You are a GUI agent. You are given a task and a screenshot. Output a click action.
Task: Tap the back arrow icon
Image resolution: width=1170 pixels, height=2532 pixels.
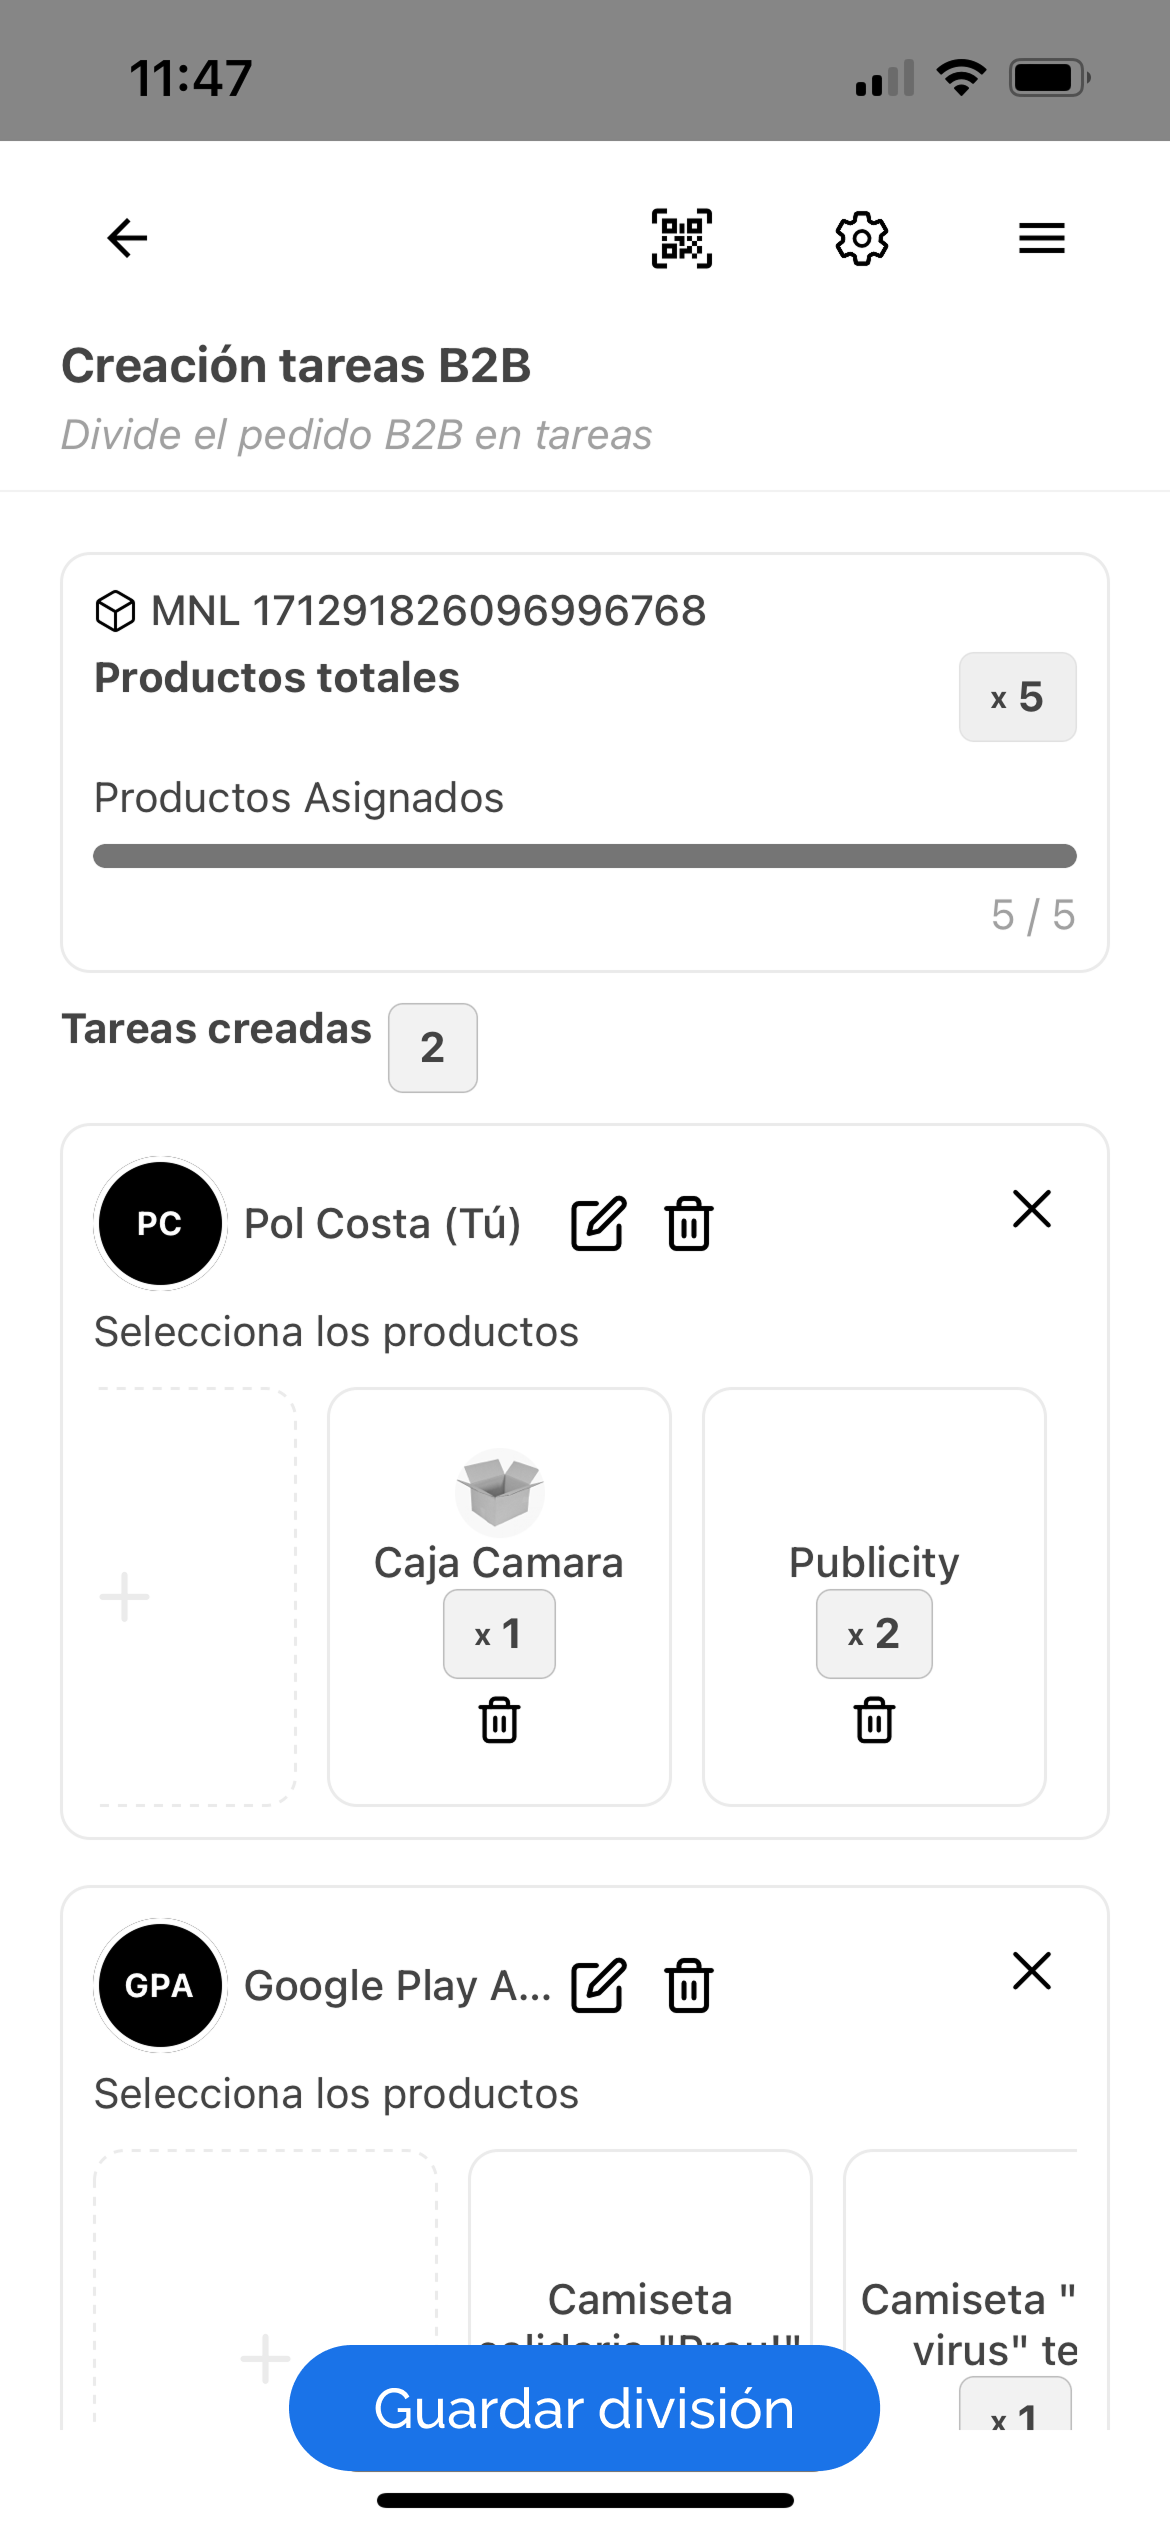point(127,238)
